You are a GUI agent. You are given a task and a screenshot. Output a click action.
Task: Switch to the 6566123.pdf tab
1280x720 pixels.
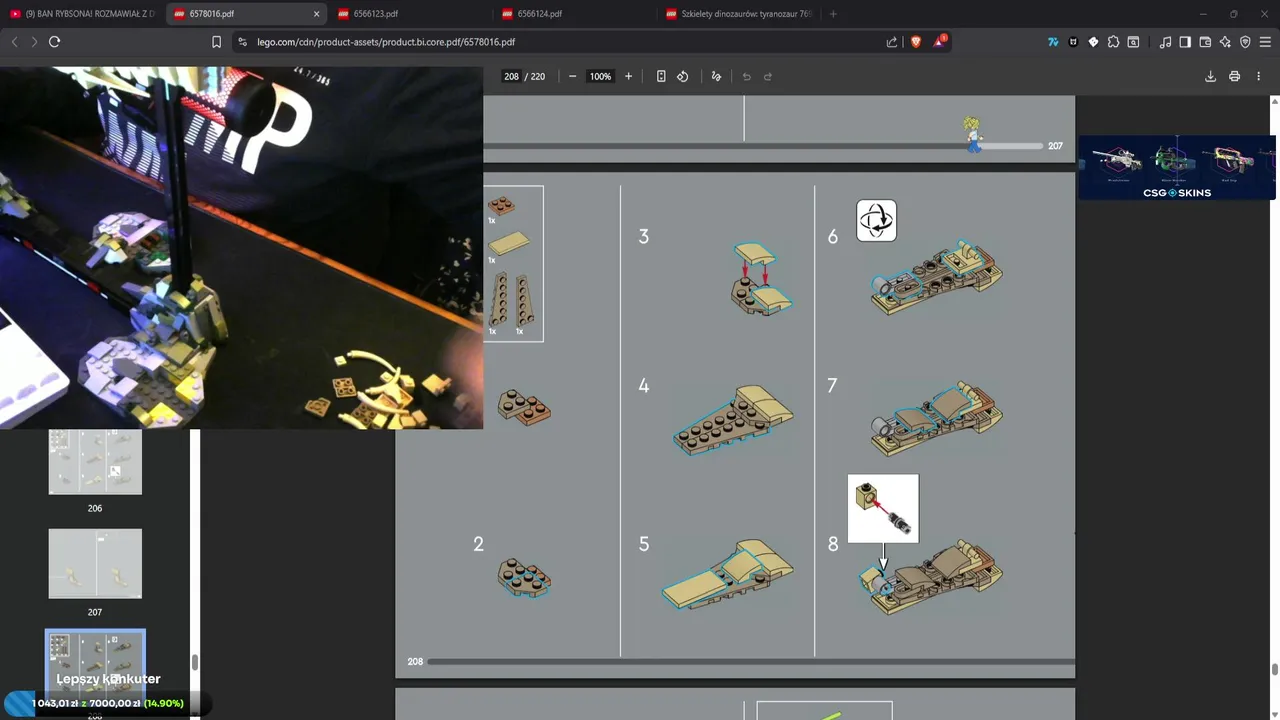pyautogui.click(x=410, y=14)
